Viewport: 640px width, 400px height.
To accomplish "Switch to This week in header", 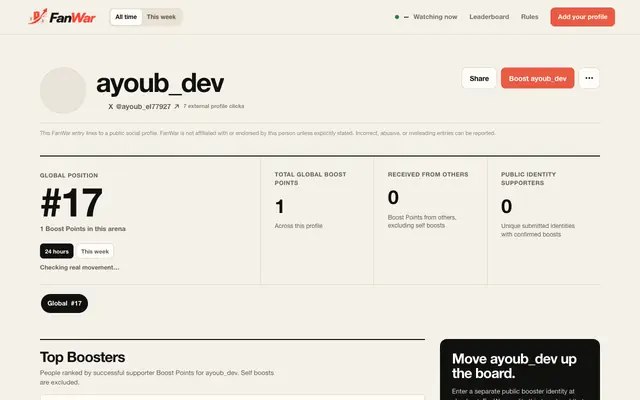I will point(161,17).
